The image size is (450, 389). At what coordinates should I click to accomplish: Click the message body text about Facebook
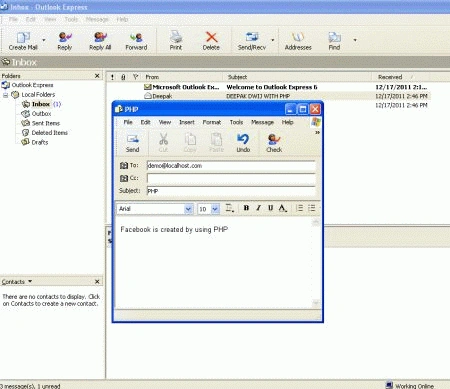click(174, 229)
